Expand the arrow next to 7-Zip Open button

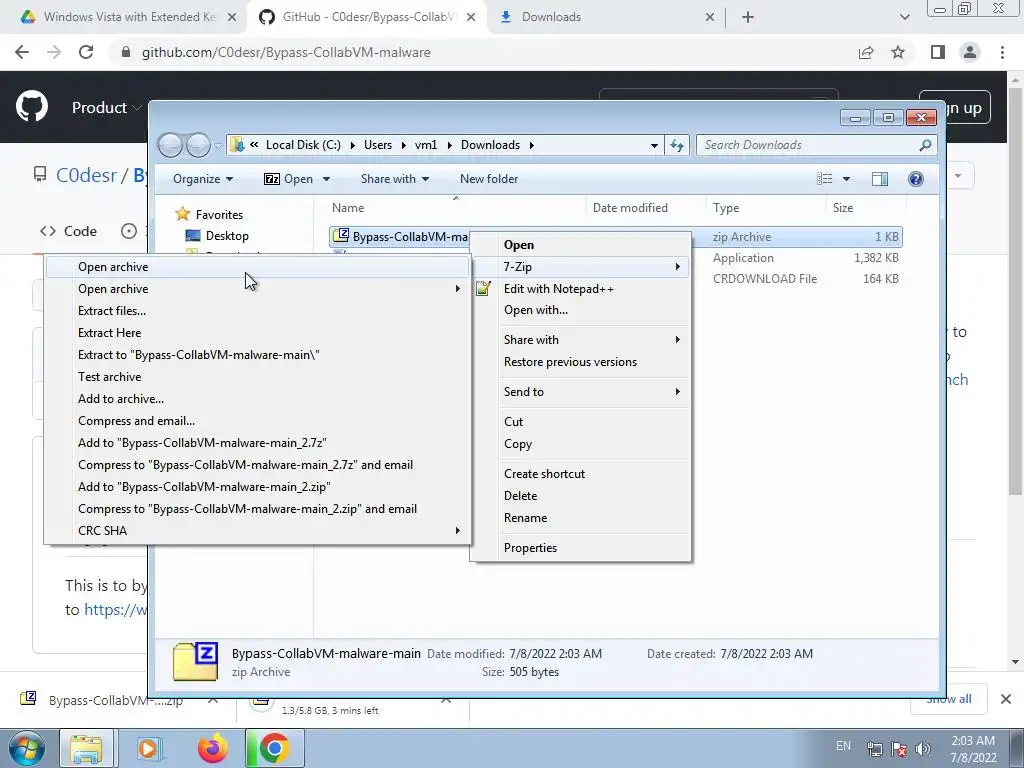tap(326, 179)
